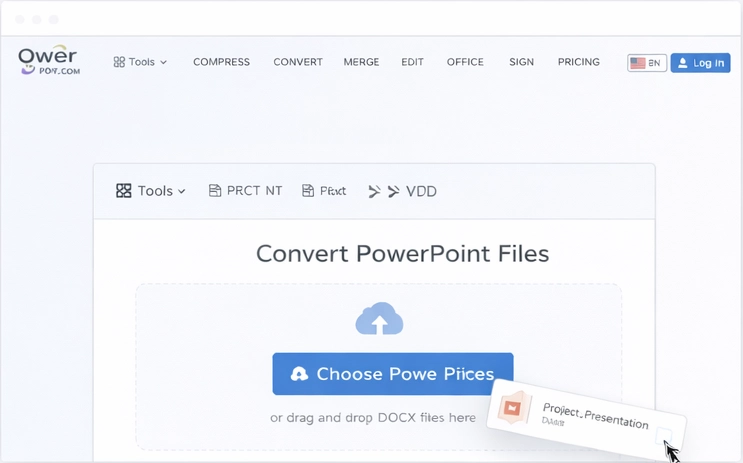
Task: Click the PowerPoint file icon on dragged card
Action: click(x=514, y=407)
